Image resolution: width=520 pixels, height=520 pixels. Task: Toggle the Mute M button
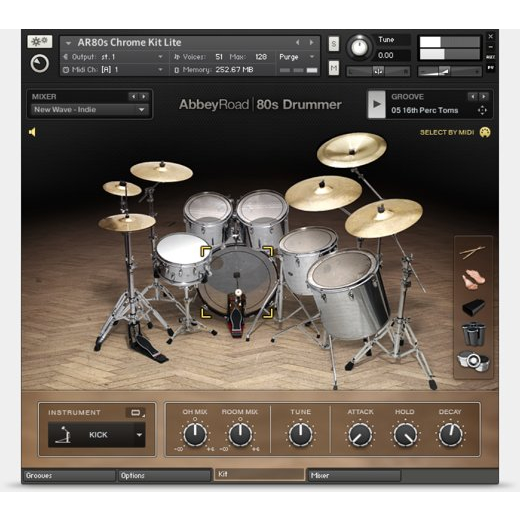pos(334,68)
